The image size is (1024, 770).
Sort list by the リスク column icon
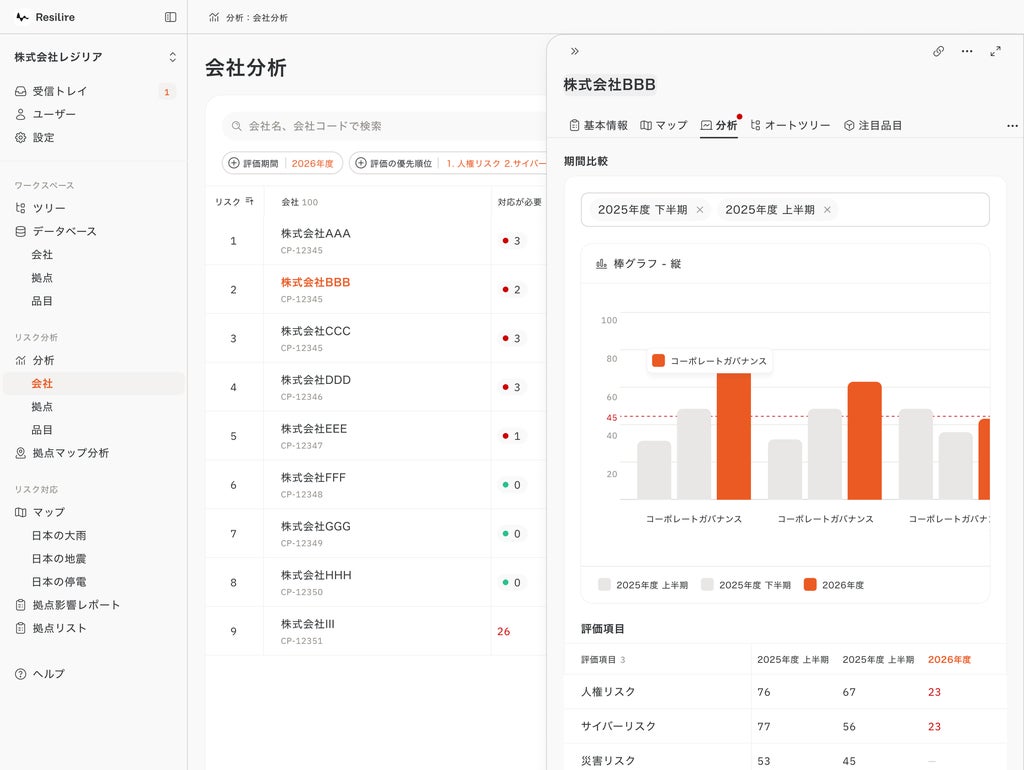[249, 201]
